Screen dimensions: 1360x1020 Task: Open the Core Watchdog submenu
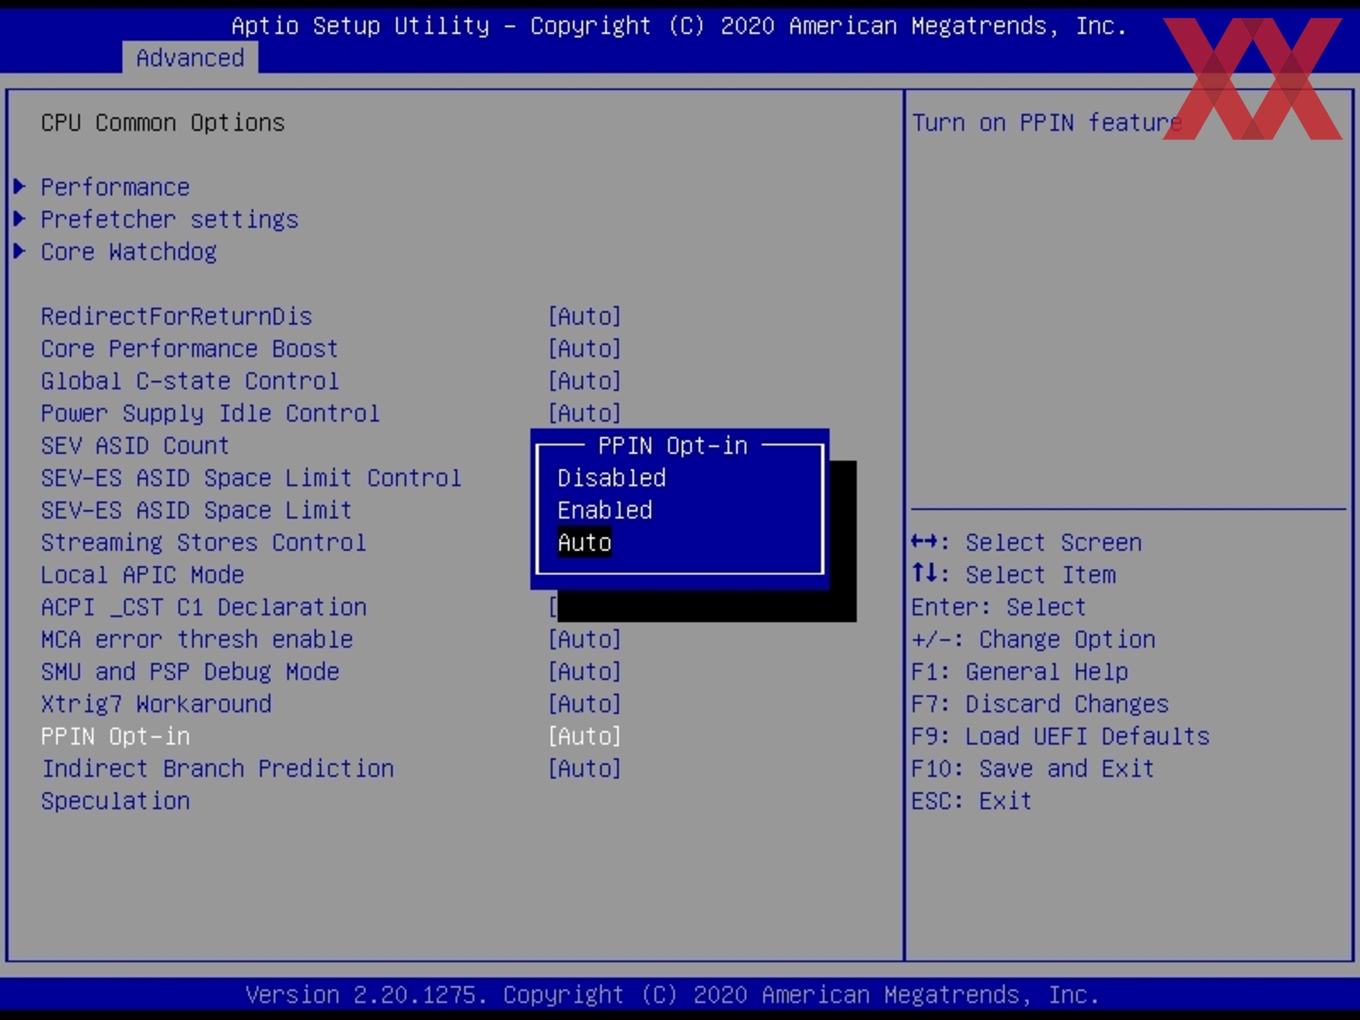coord(128,251)
